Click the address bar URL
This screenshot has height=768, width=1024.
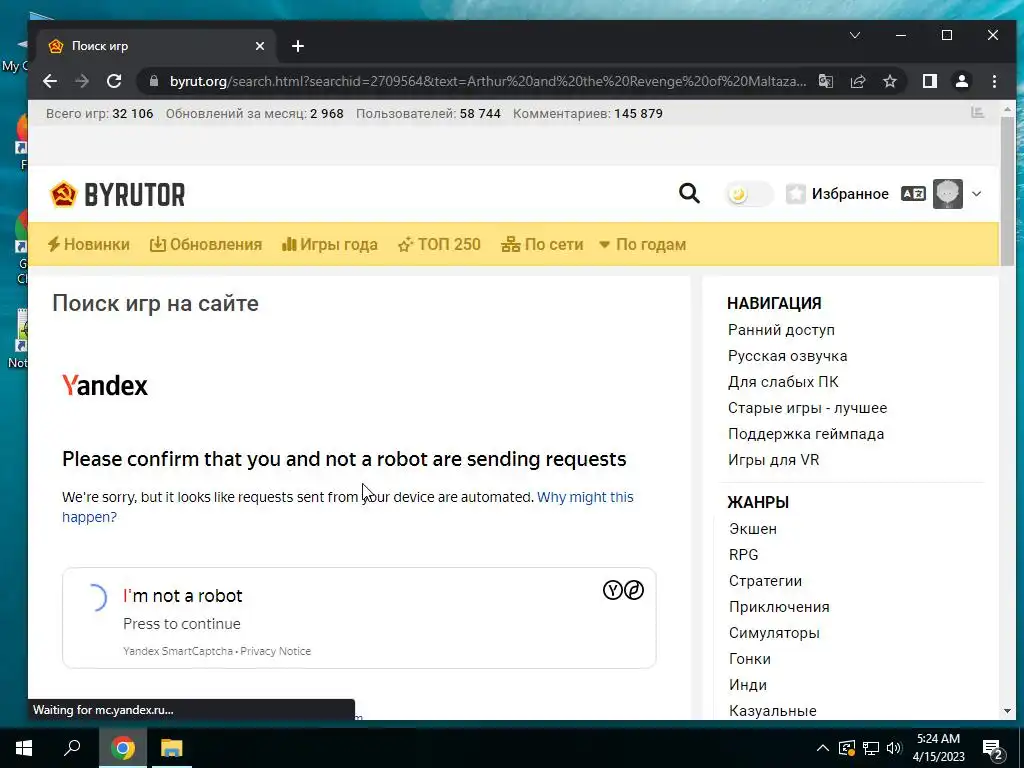point(488,81)
